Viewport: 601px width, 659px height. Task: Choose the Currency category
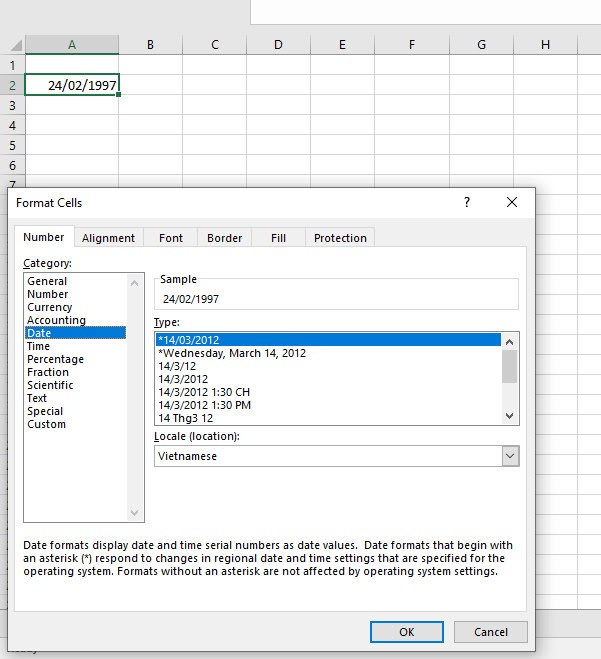point(76,307)
